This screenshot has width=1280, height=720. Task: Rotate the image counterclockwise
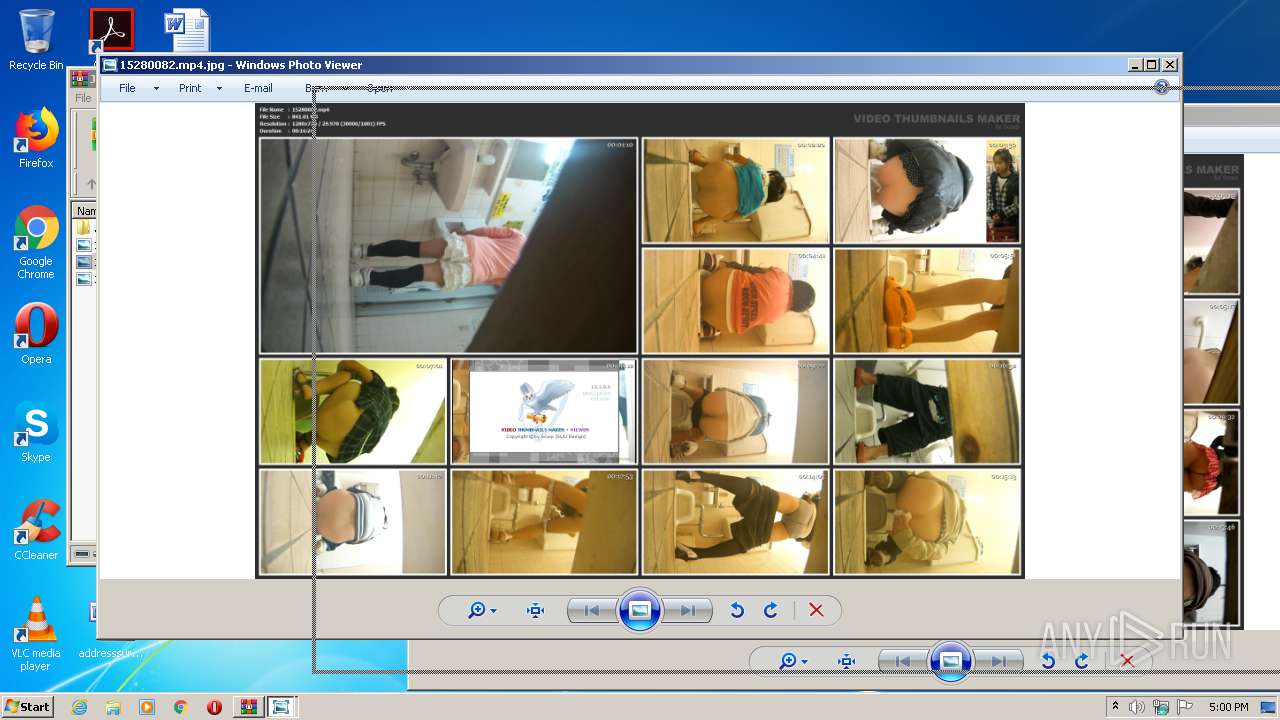point(737,610)
